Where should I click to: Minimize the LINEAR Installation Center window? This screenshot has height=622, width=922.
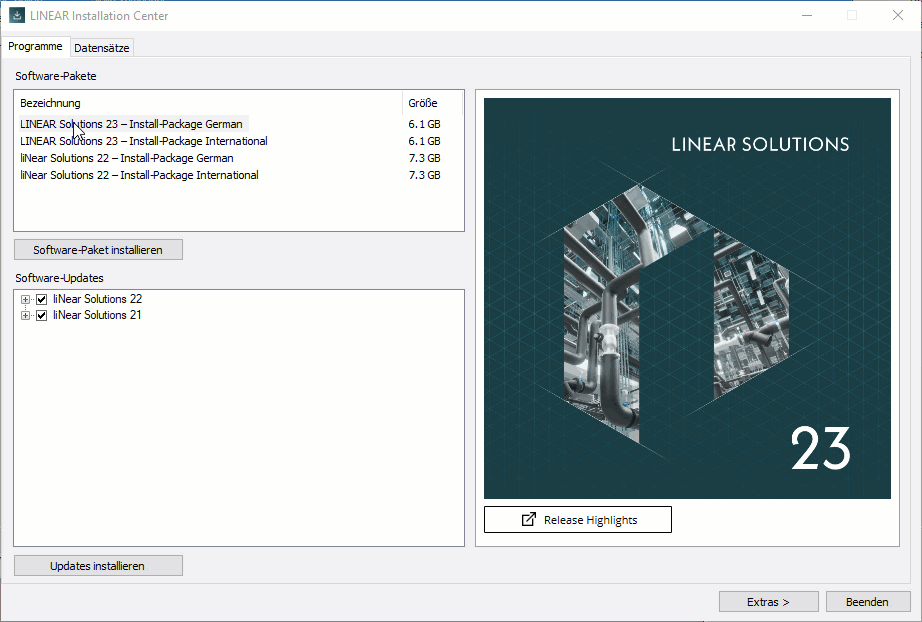coord(807,15)
